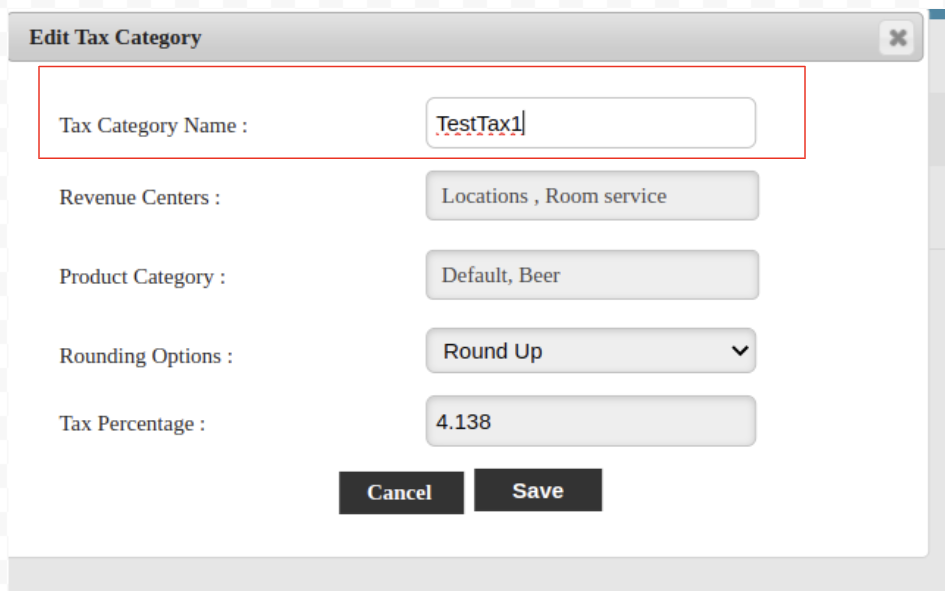Click the "Revenue Centers :" label
The image size is (945, 591).
coord(140,197)
